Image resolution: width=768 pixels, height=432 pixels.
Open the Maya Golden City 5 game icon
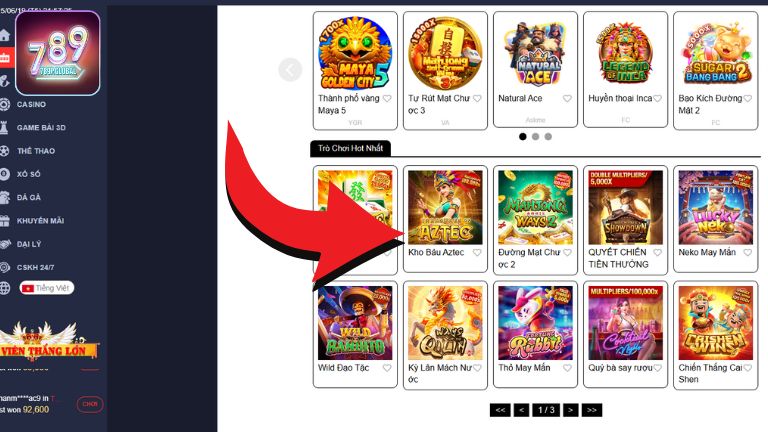(355, 53)
